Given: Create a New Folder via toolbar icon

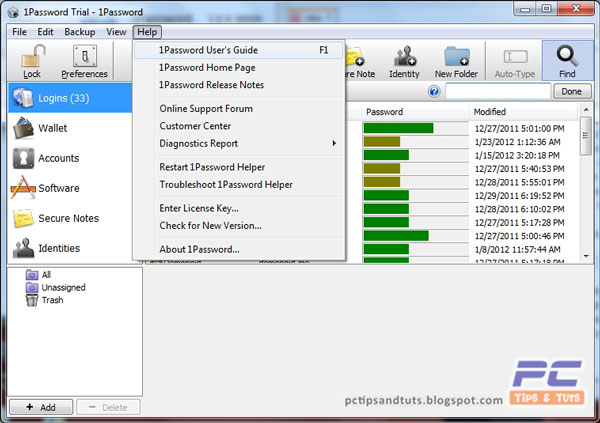Looking at the screenshot, I should pyautogui.click(x=457, y=56).
